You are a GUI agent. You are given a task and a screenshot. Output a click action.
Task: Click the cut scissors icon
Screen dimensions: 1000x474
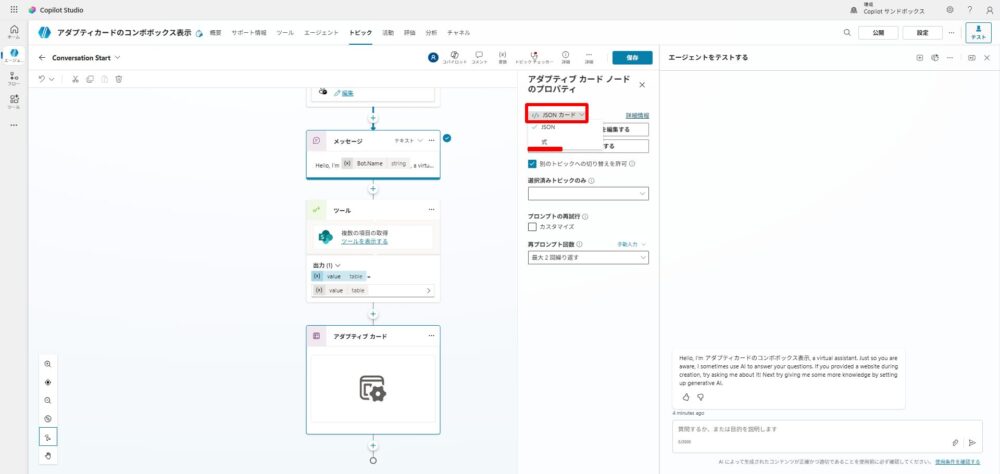75,78
